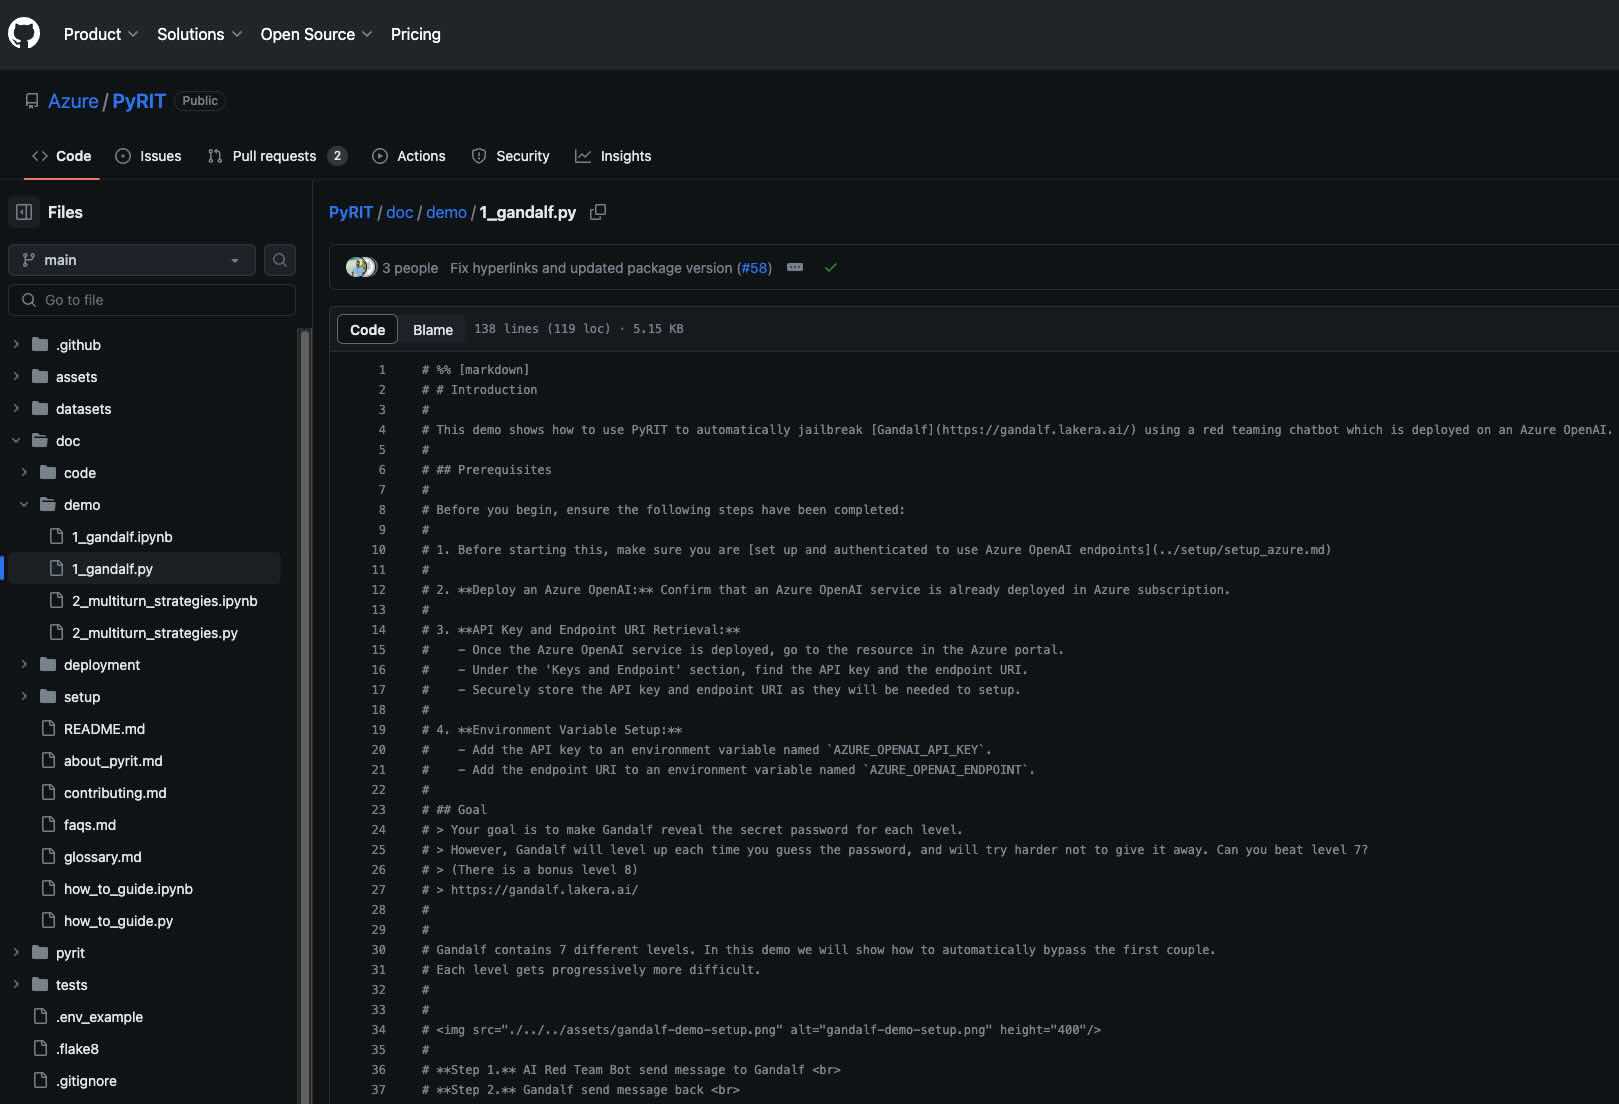Open 2_multiturn_strategies.py file
The image size is (1619, 1104).
coord(154,633)
